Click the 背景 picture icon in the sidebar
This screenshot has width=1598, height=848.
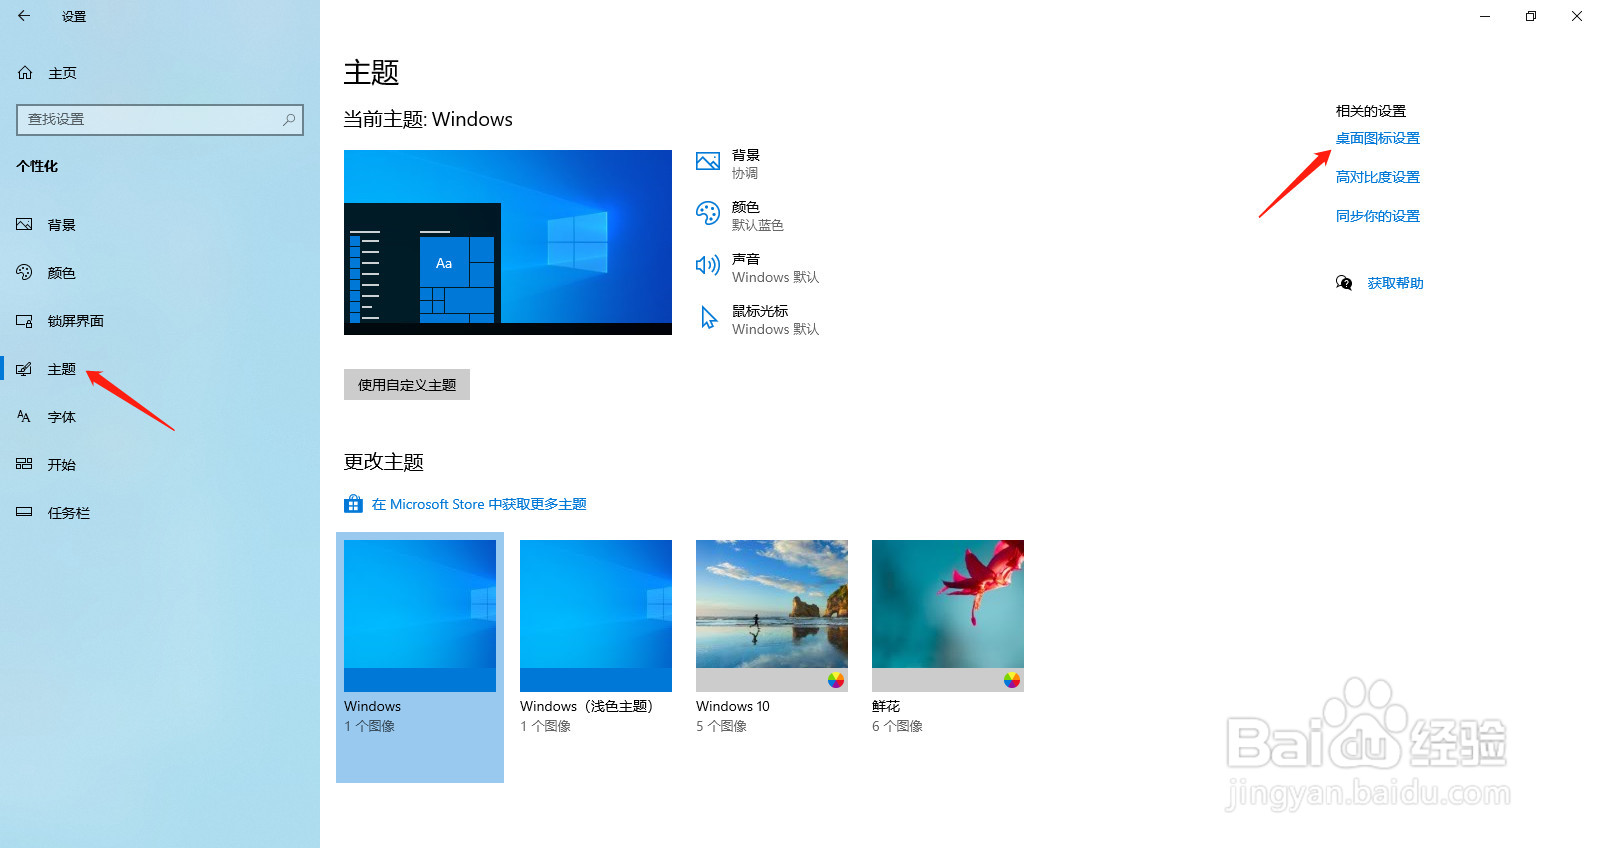tap(25, 225)
